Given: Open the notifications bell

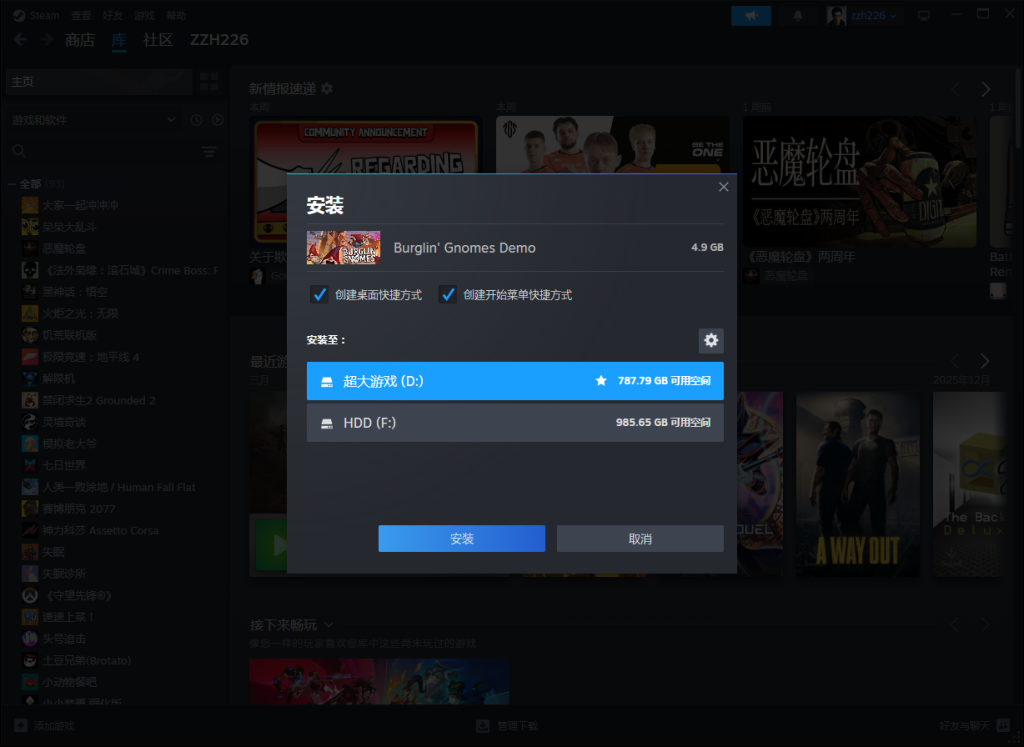Looking at the screenshot, I should click(x=798, y=15).
